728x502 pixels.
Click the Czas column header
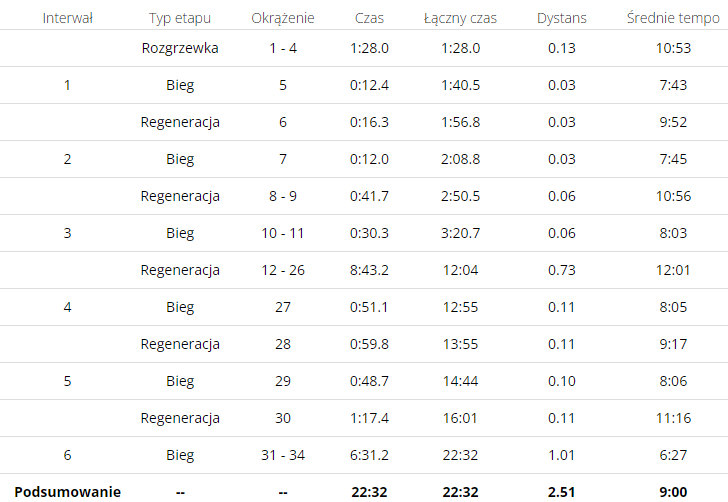click(x=369, y=18)
